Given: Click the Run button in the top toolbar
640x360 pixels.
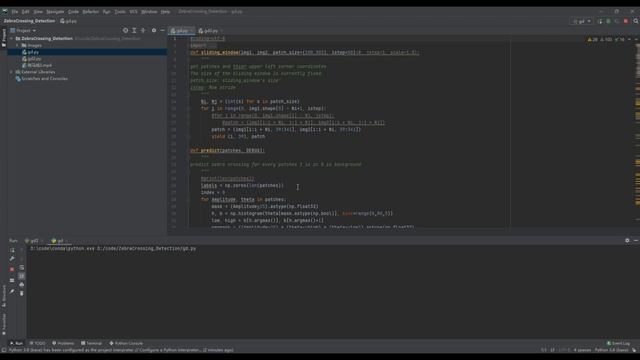Looking at the screenshot, I should pos(600,21).
